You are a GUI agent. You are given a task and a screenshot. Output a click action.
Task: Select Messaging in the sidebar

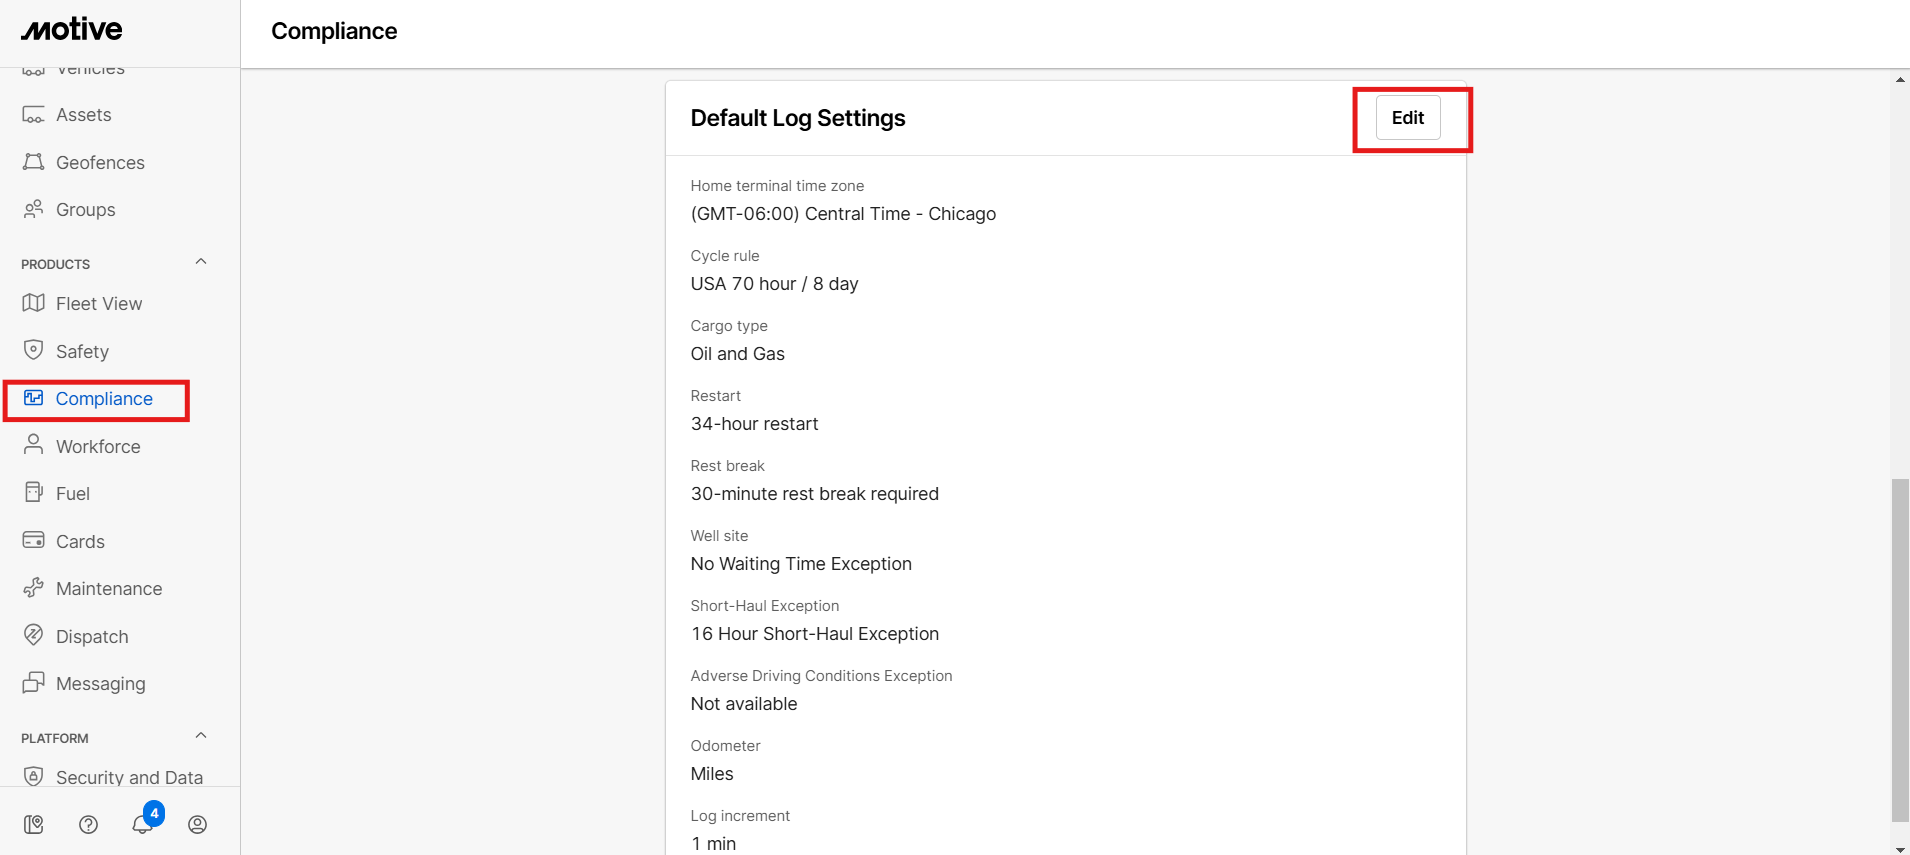[x=100, y=684]
